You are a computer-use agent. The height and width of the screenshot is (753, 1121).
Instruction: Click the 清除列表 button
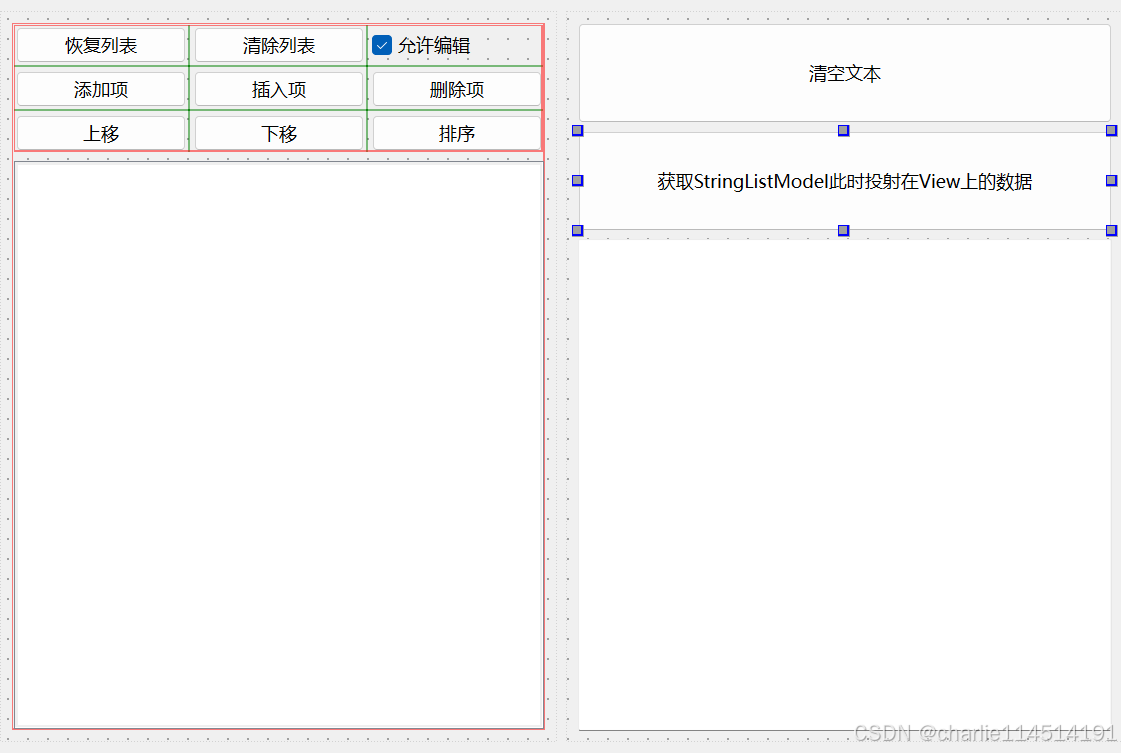279,46
